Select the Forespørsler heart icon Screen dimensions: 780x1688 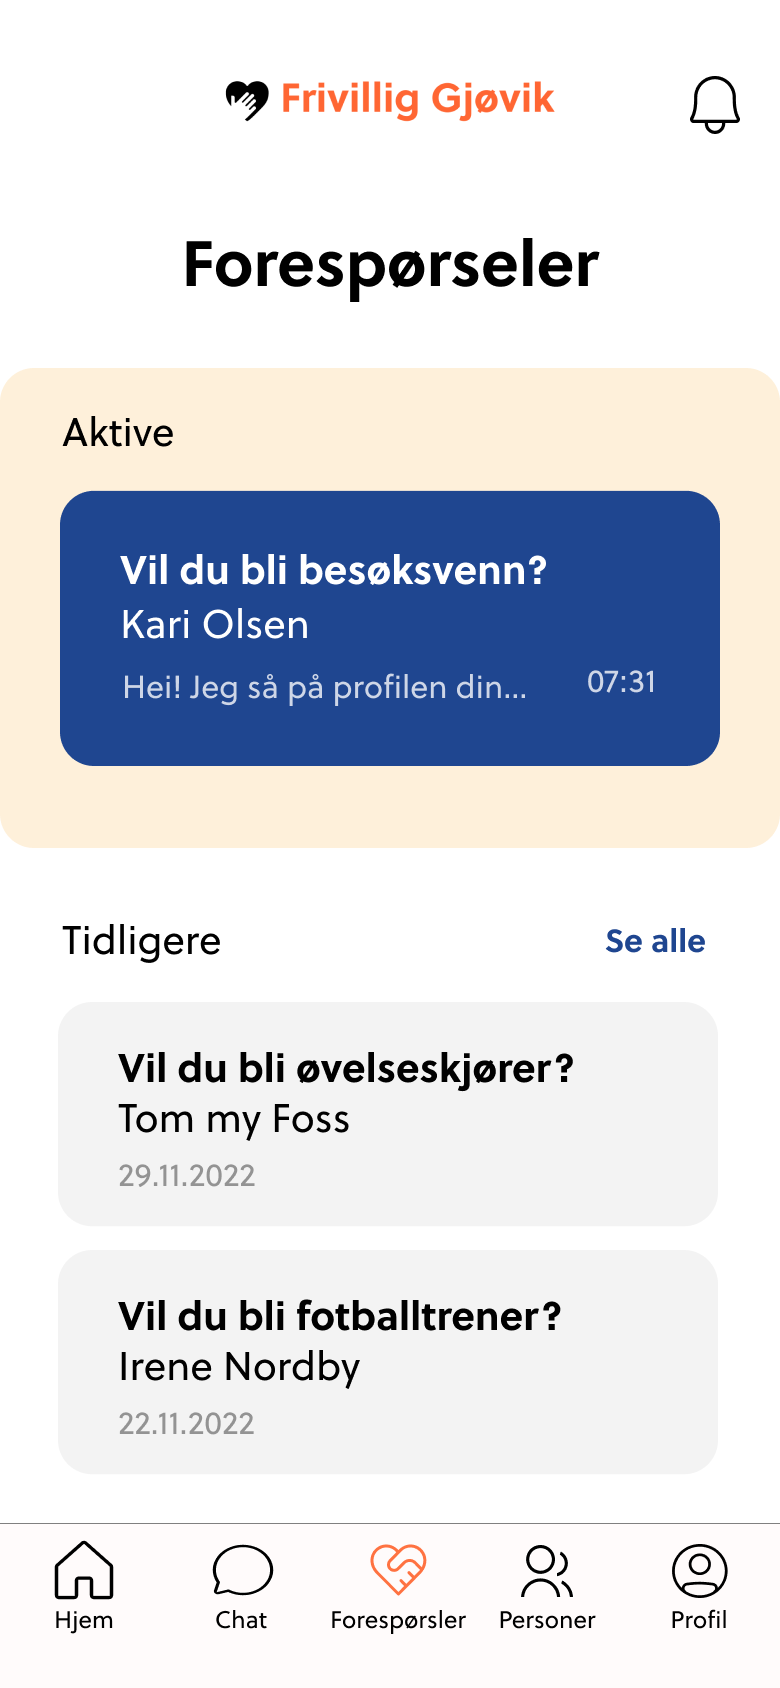click(398, 1569)
